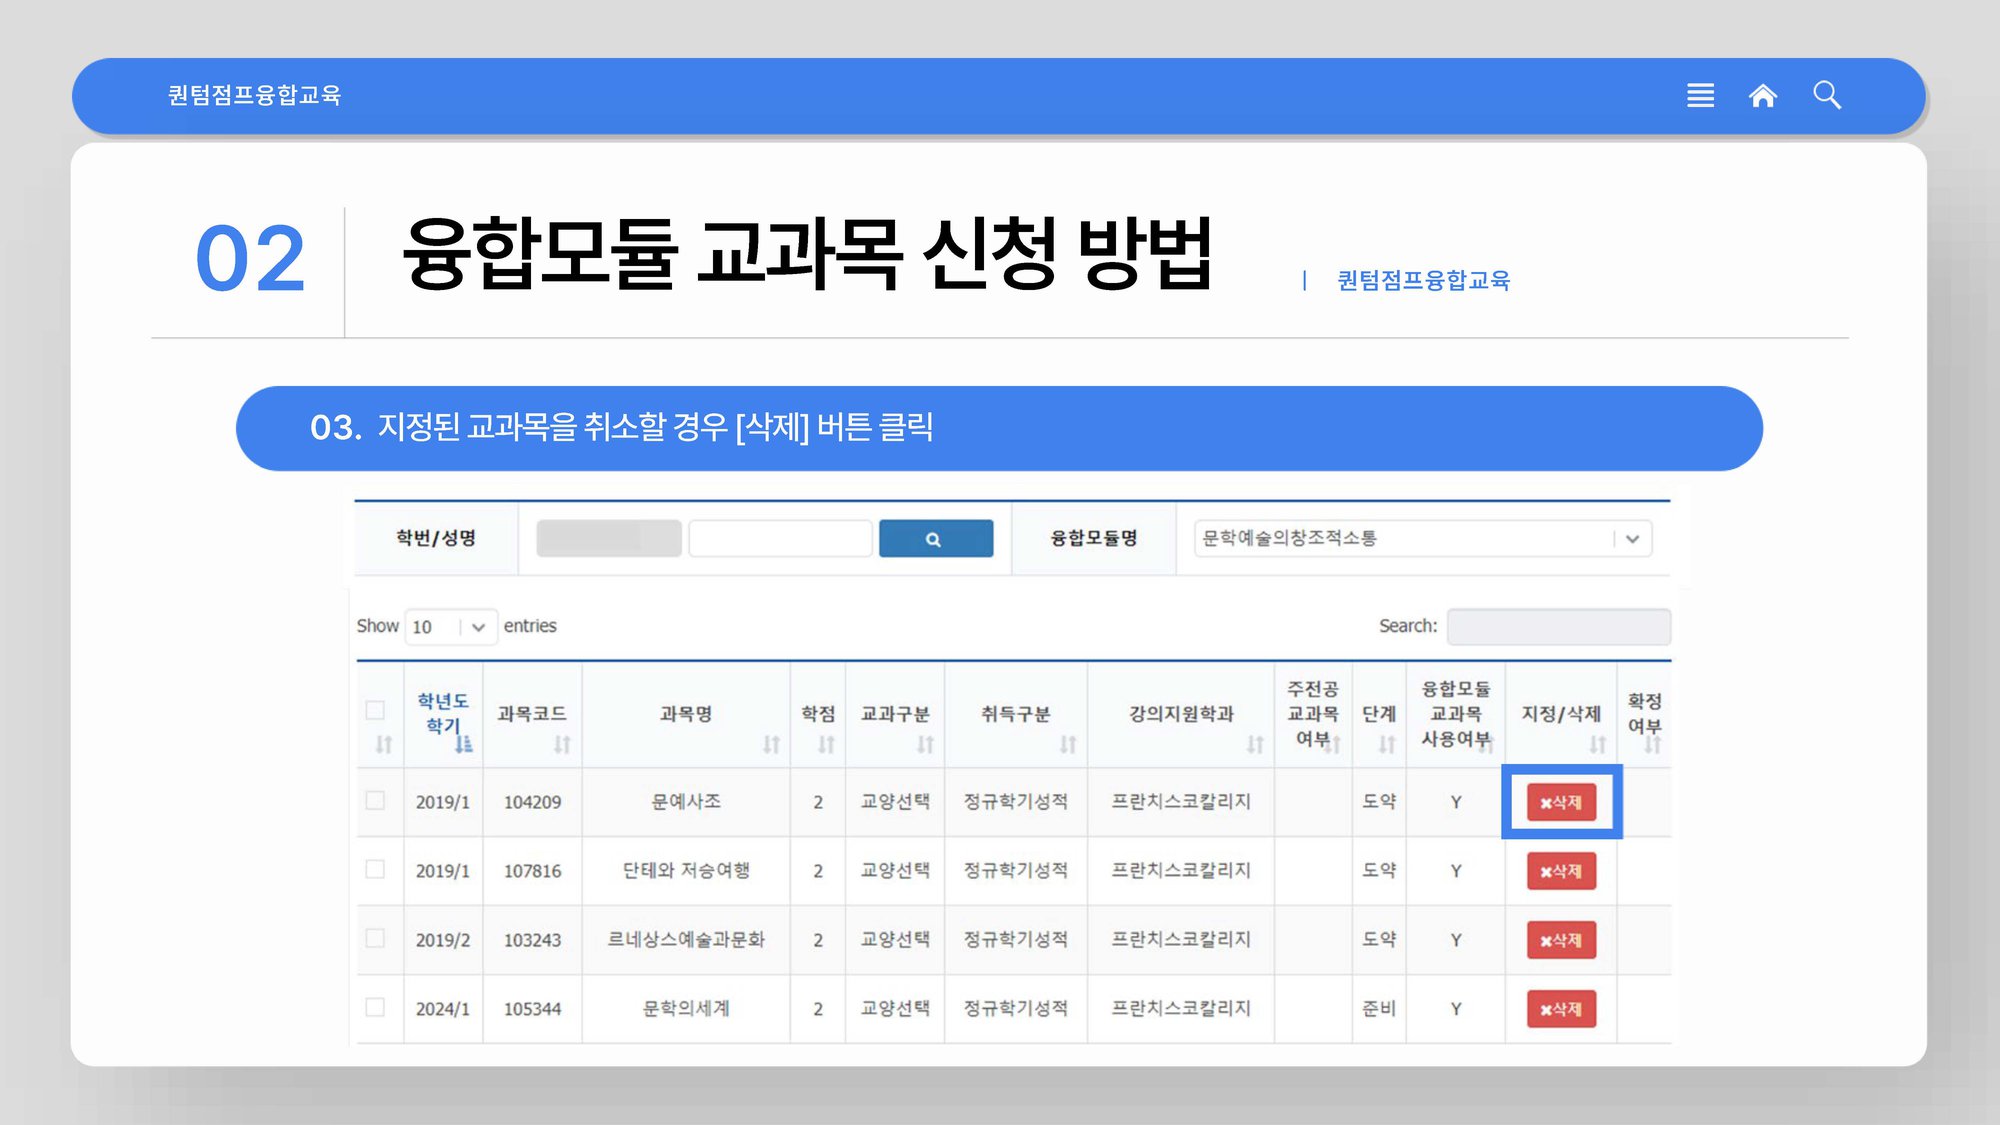
Task: Toggle the select-all header checkbox
Action: point(375,710)
